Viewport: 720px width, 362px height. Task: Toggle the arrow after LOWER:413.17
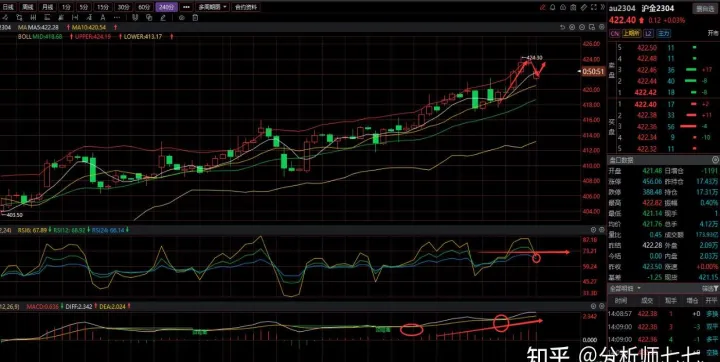click(x=172, y=36)
